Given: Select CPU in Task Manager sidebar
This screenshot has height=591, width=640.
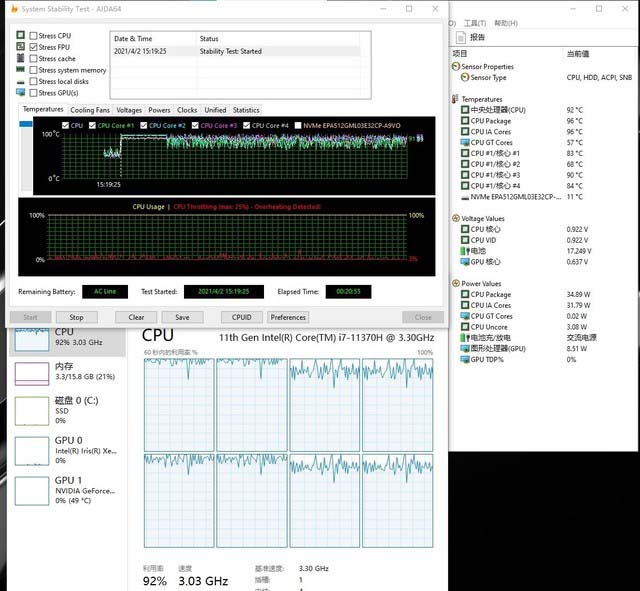Looking at the screenshot, I should click(67, 340).
